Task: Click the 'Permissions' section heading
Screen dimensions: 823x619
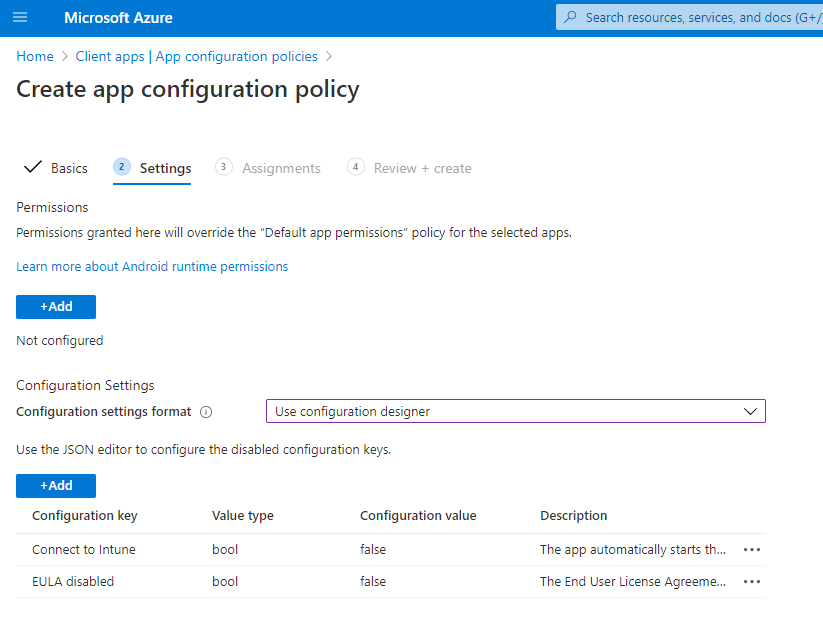Action: pyautogui.click(x=52, y=207)
